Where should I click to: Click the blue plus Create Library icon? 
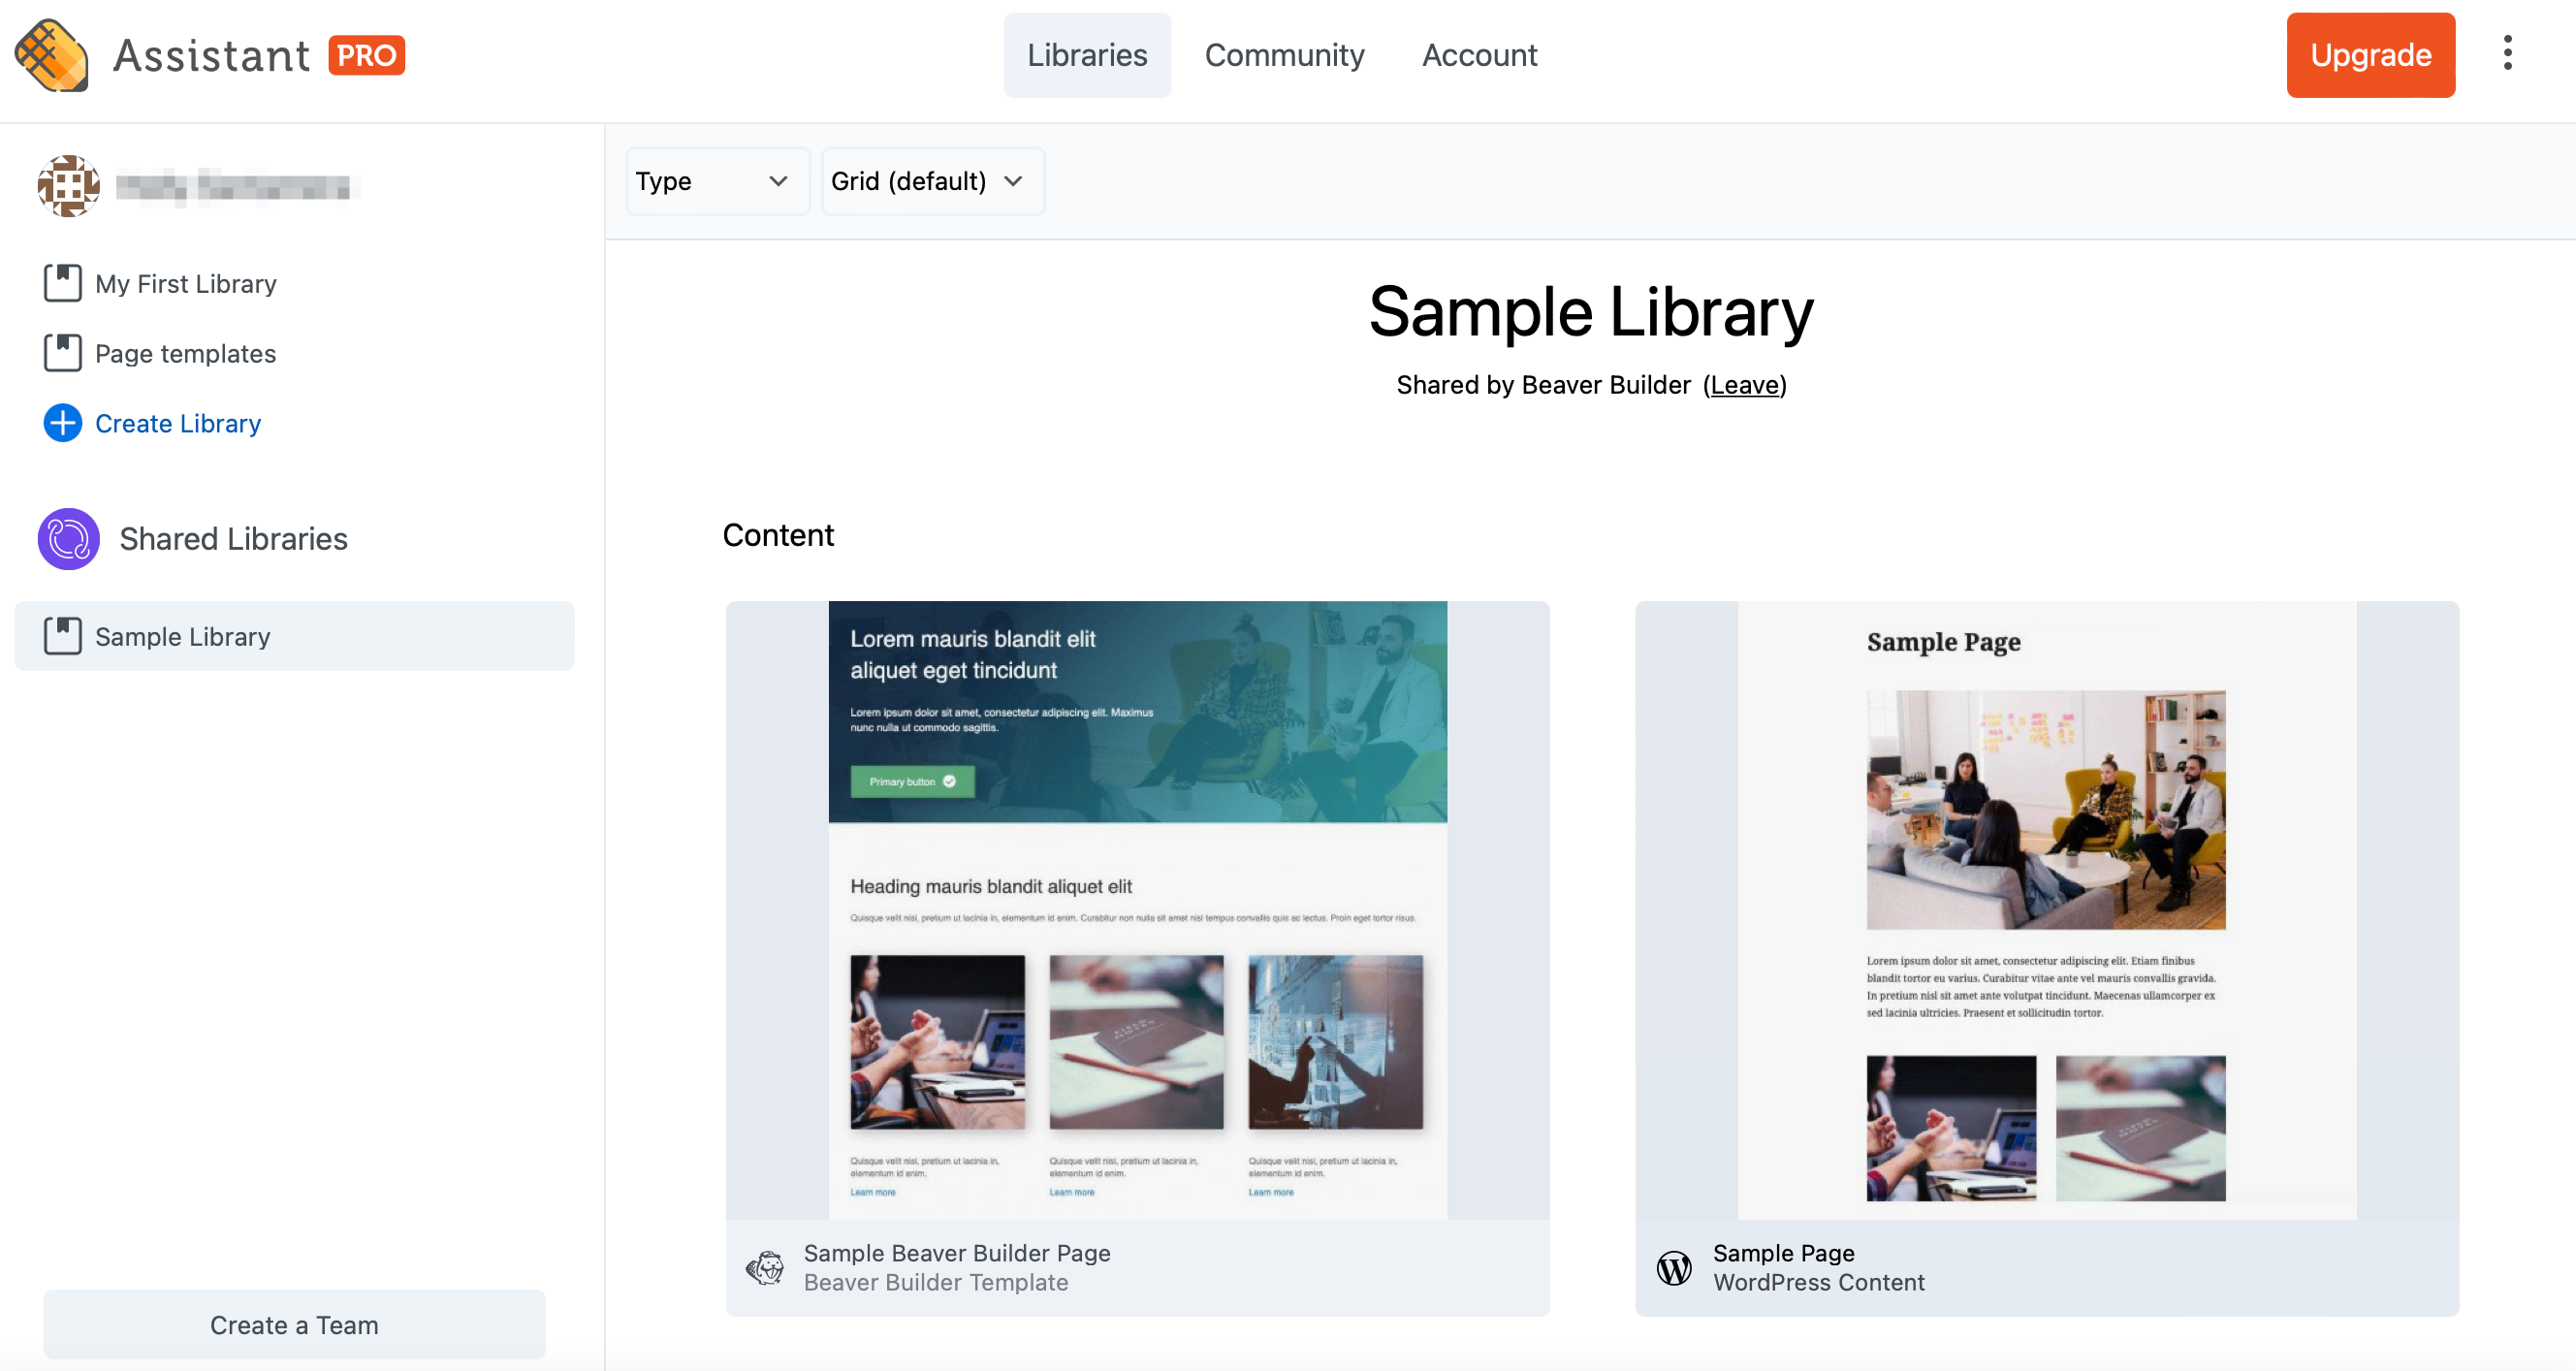(62, 423)
